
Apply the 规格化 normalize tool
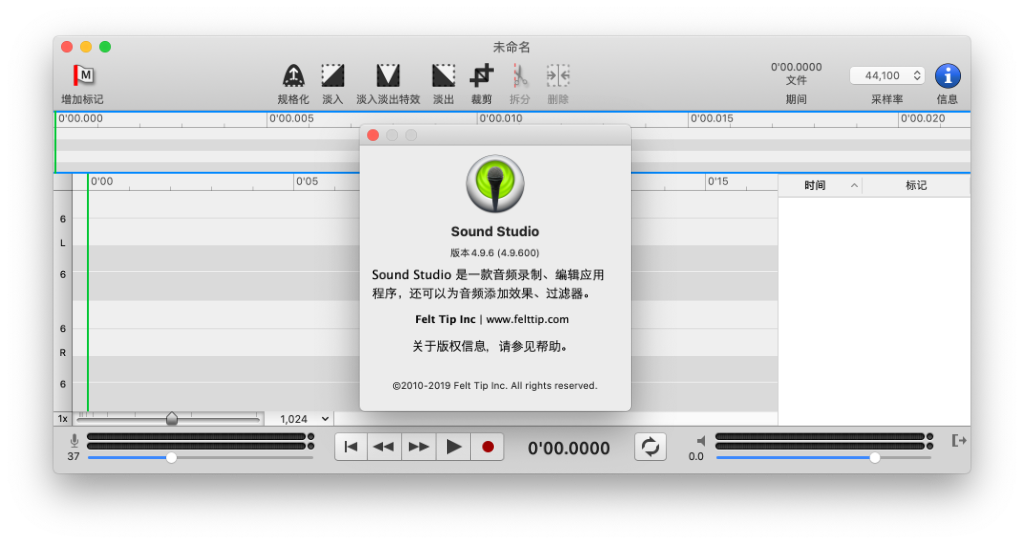click(x=293, y=76)
